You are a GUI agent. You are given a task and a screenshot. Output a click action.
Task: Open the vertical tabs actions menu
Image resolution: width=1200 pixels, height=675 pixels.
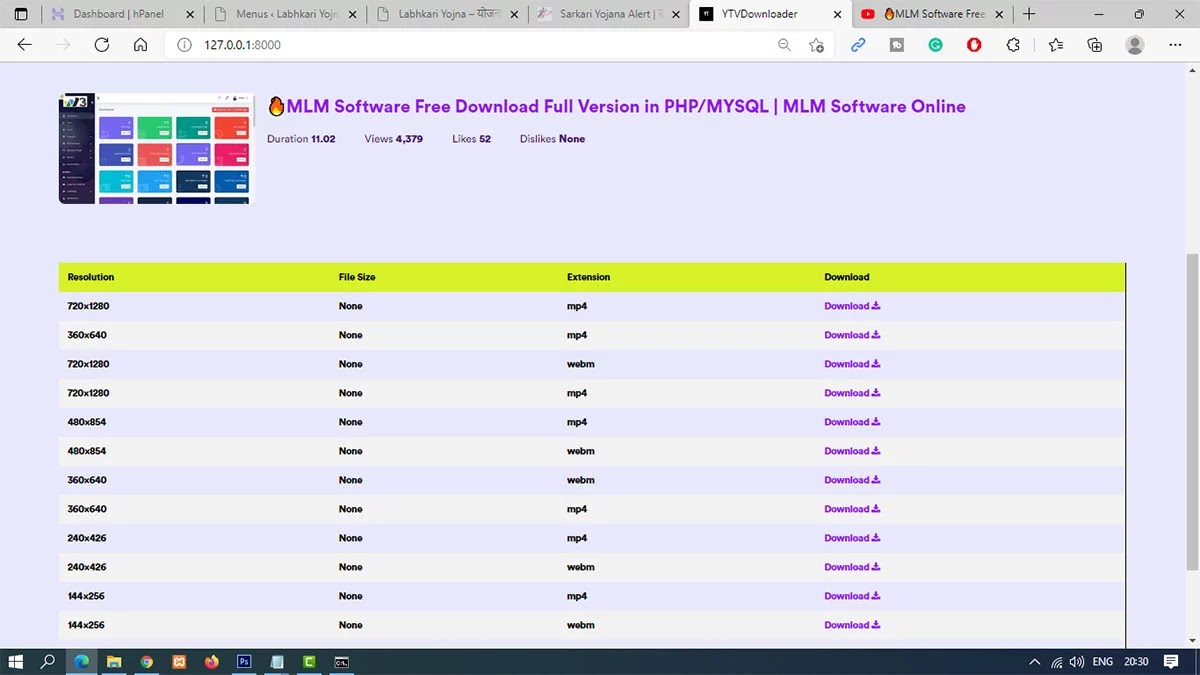point(21,14)
